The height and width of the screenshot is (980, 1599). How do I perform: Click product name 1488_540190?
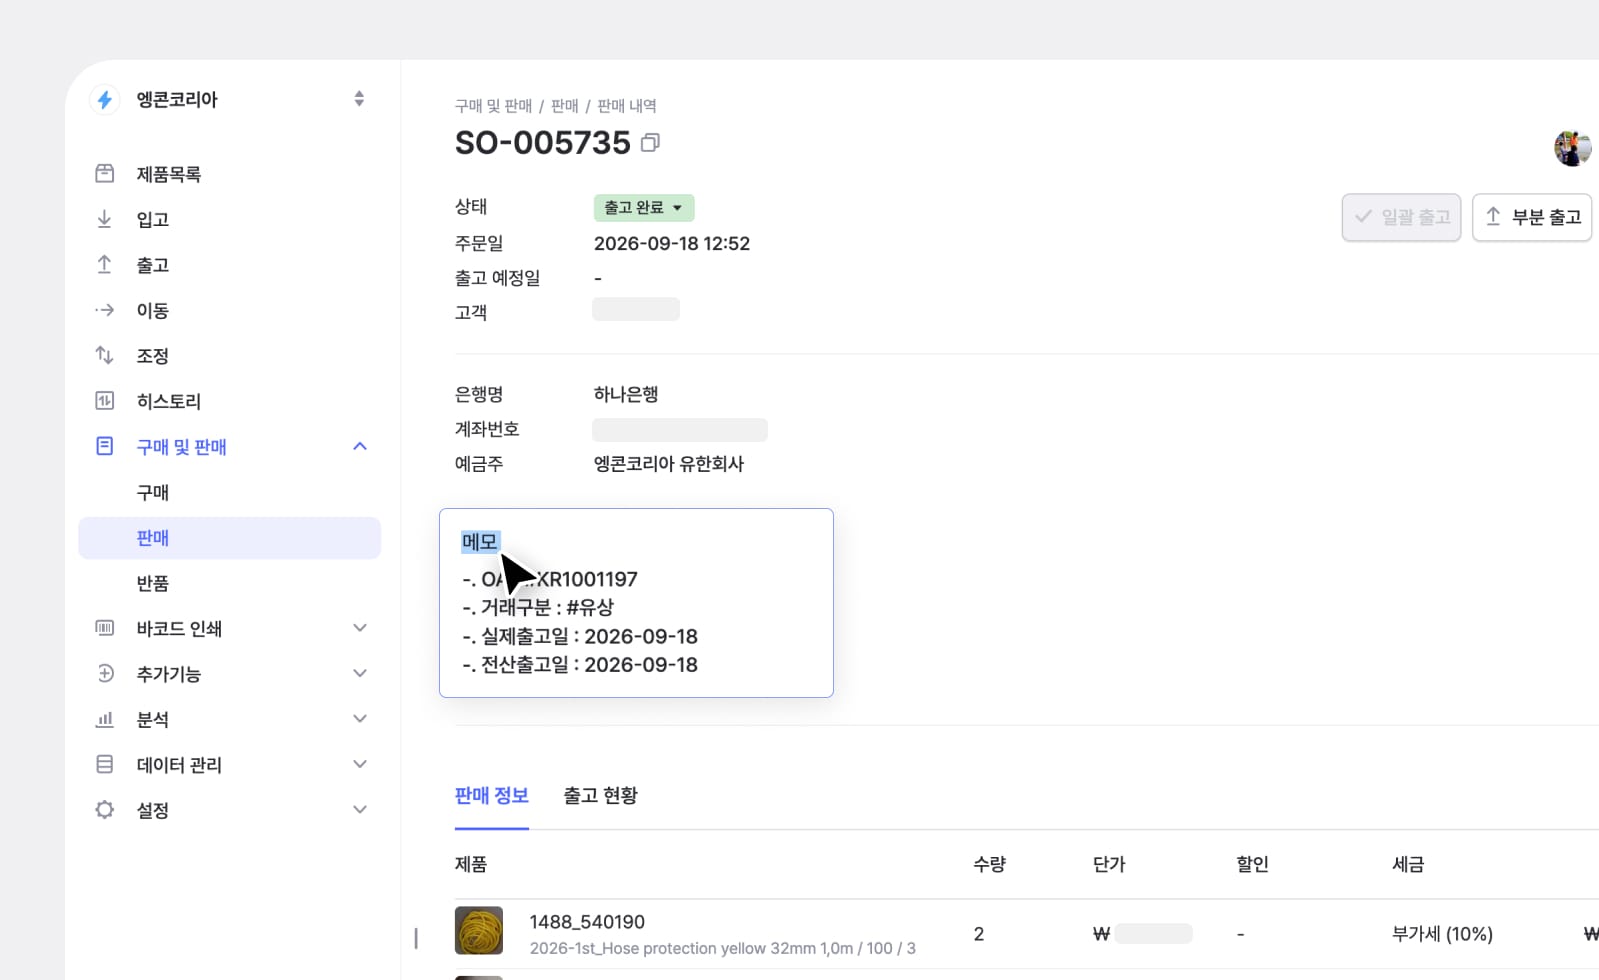click(x=587, y=922)
